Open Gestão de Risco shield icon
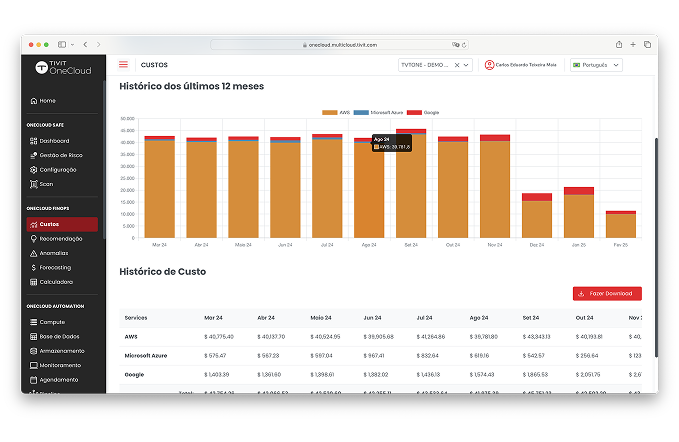This screenshot has height=442, width=679. pyautogui.click(x=33, y=155)
